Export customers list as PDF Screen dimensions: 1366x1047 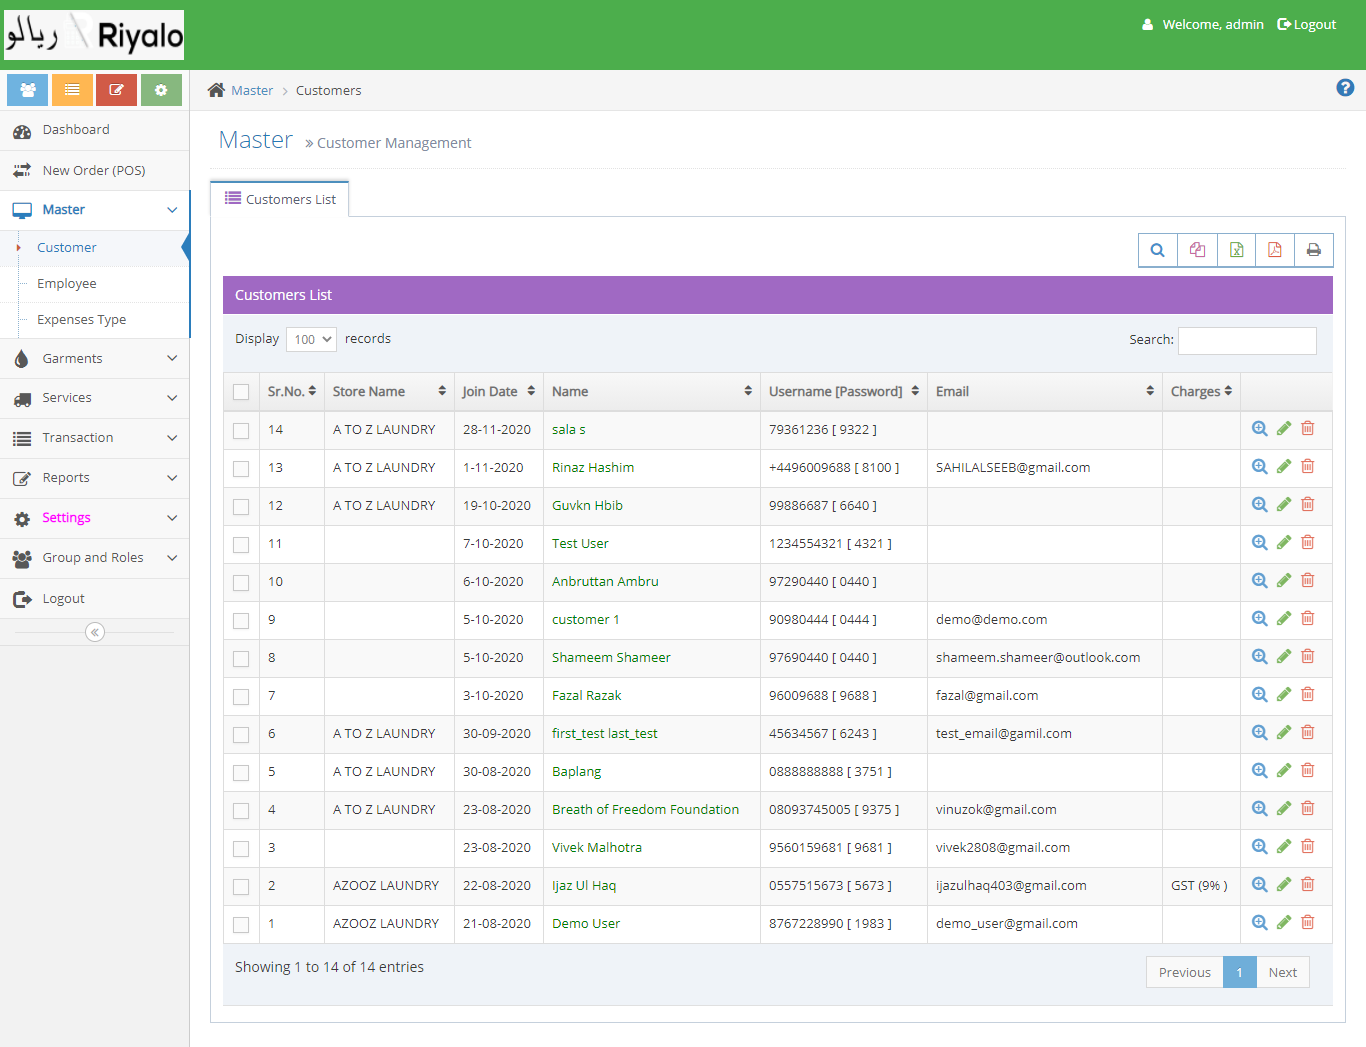(1274, 250)
